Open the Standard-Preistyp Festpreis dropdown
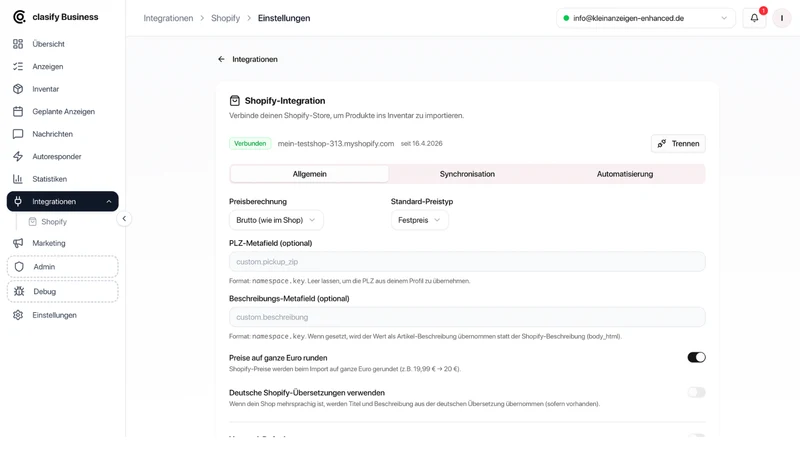This screenshot has height=450, width=800. coord(419,220)
